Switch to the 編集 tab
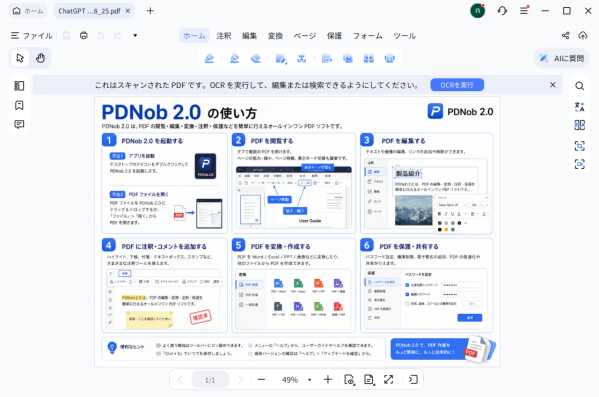This screenshot has height=397, width=599. click(249, 36)
